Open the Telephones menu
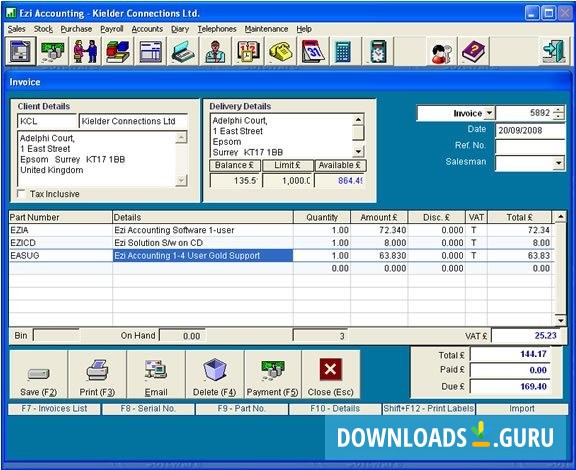Screen dimensions: 576x470 217,29
